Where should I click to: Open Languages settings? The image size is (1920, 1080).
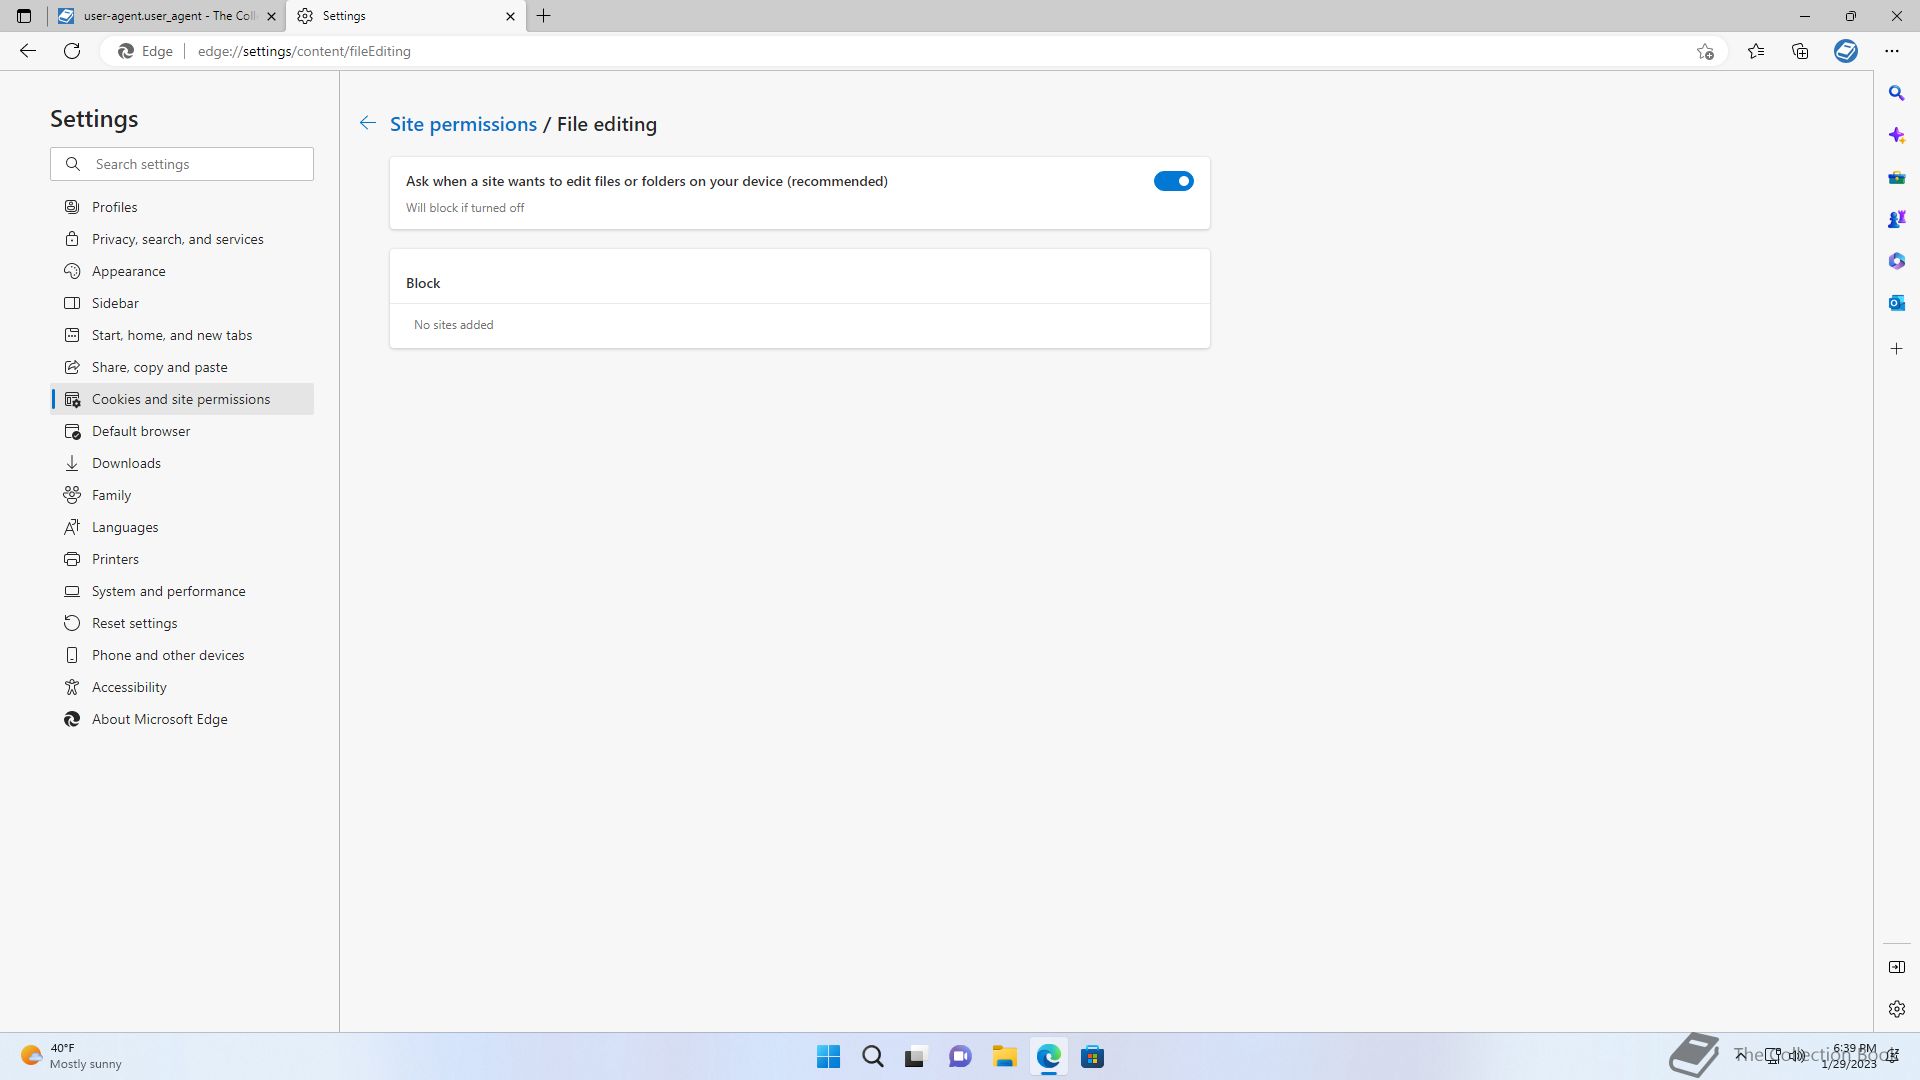pyautogui.click(x=182, y=527)
